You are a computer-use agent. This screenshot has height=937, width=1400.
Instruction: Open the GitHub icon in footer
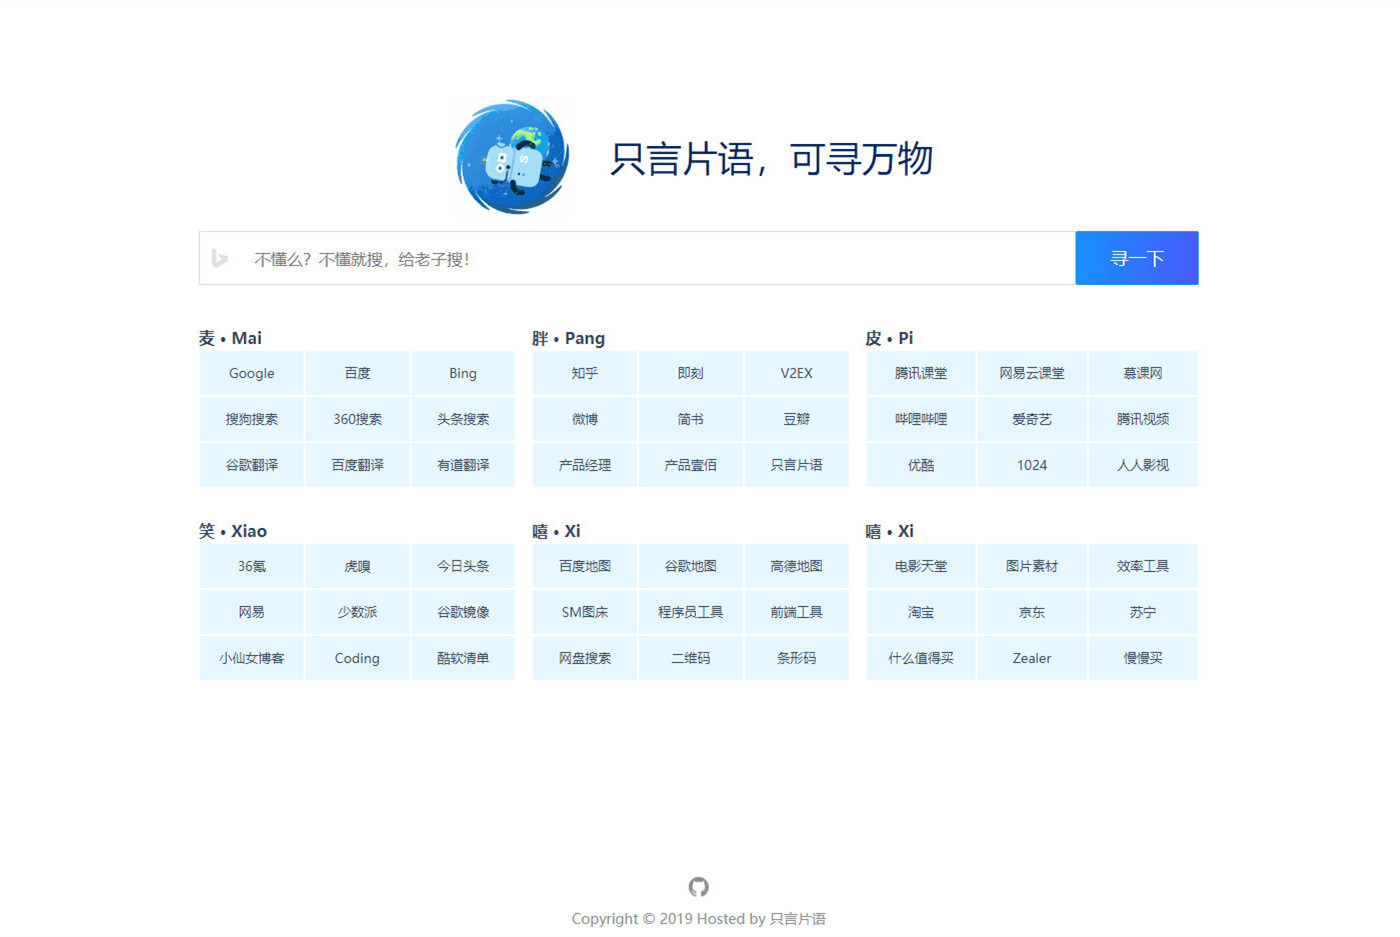tap(699, 887)
